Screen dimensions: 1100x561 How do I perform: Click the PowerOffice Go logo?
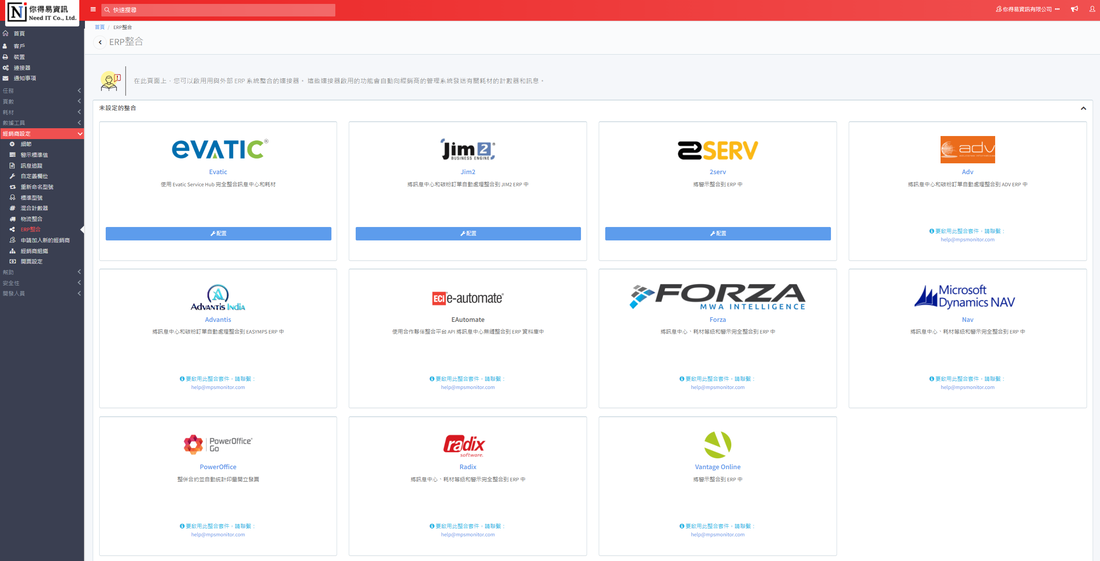[218, 445]
